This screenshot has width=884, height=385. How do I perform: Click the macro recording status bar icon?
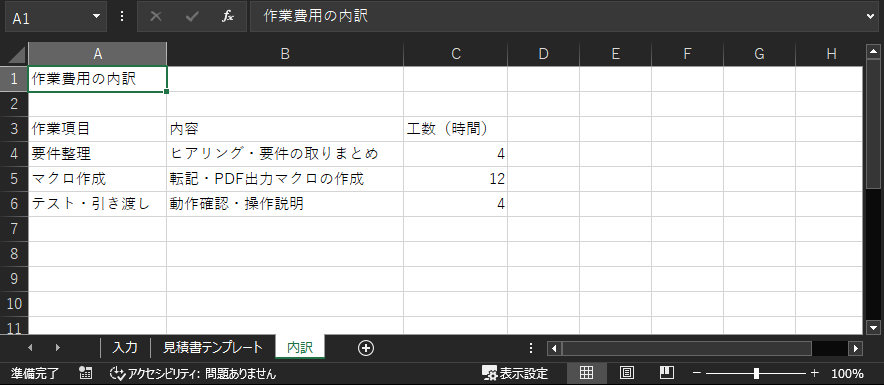86,373
